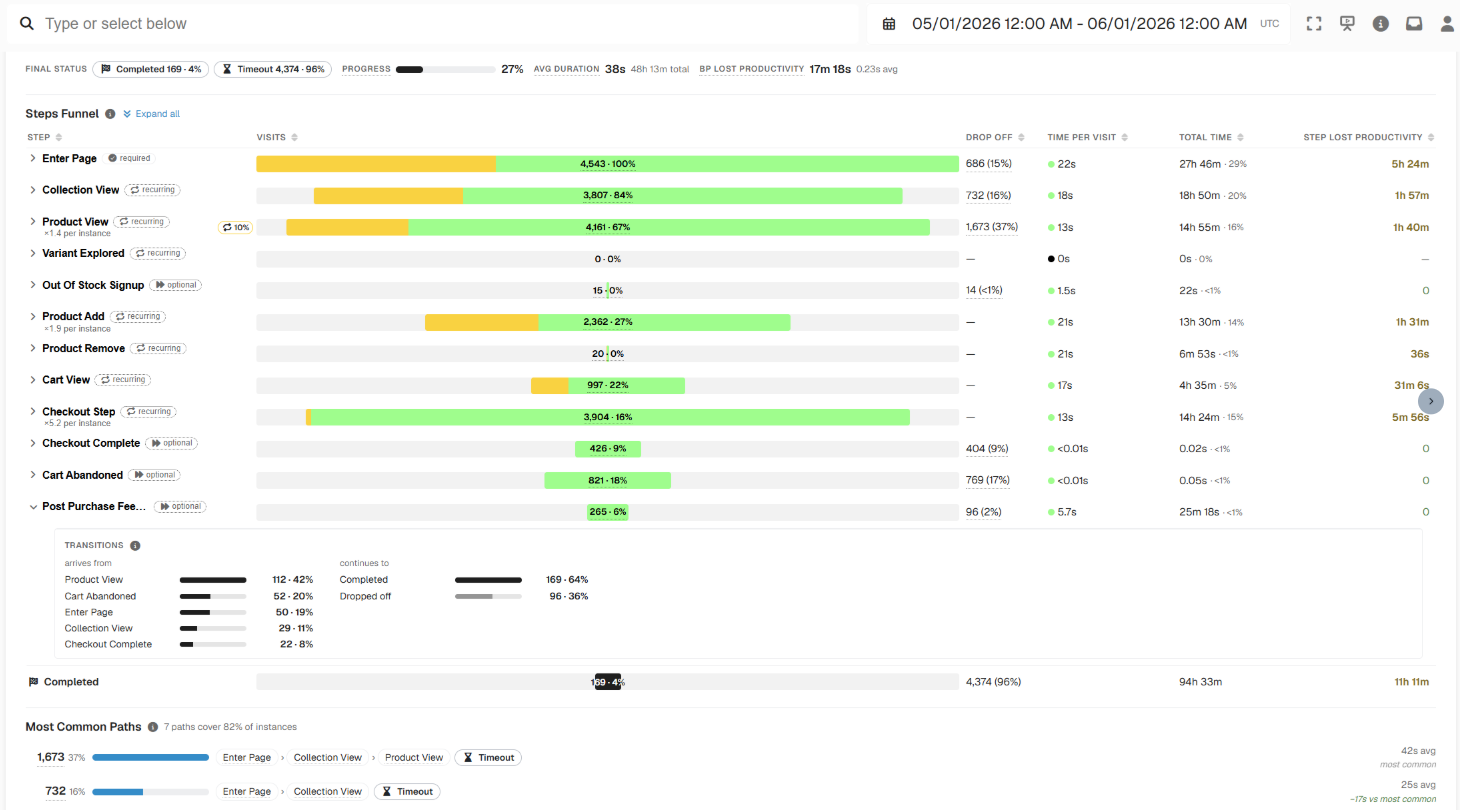Click the Timeout chip in 1,673 path
1460x810 pixels.
[488, 758]
